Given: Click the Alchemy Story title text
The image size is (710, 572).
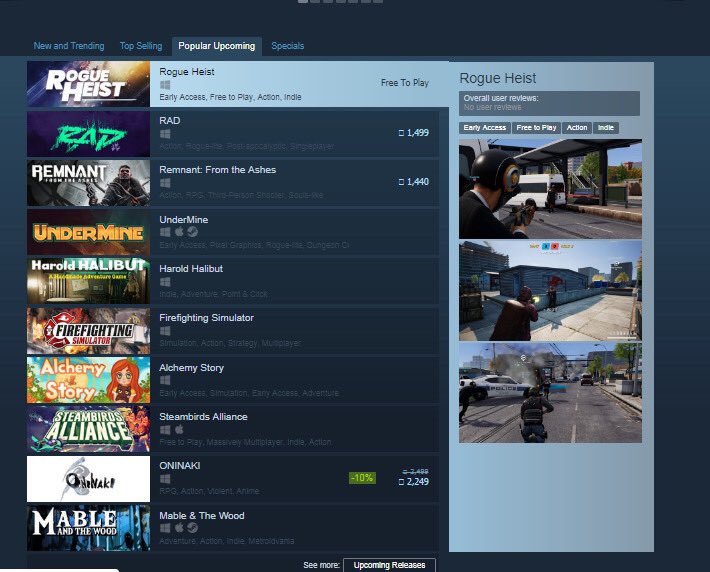Looking at the screenshot, I should pyautogui.click(x=192, y=368).
